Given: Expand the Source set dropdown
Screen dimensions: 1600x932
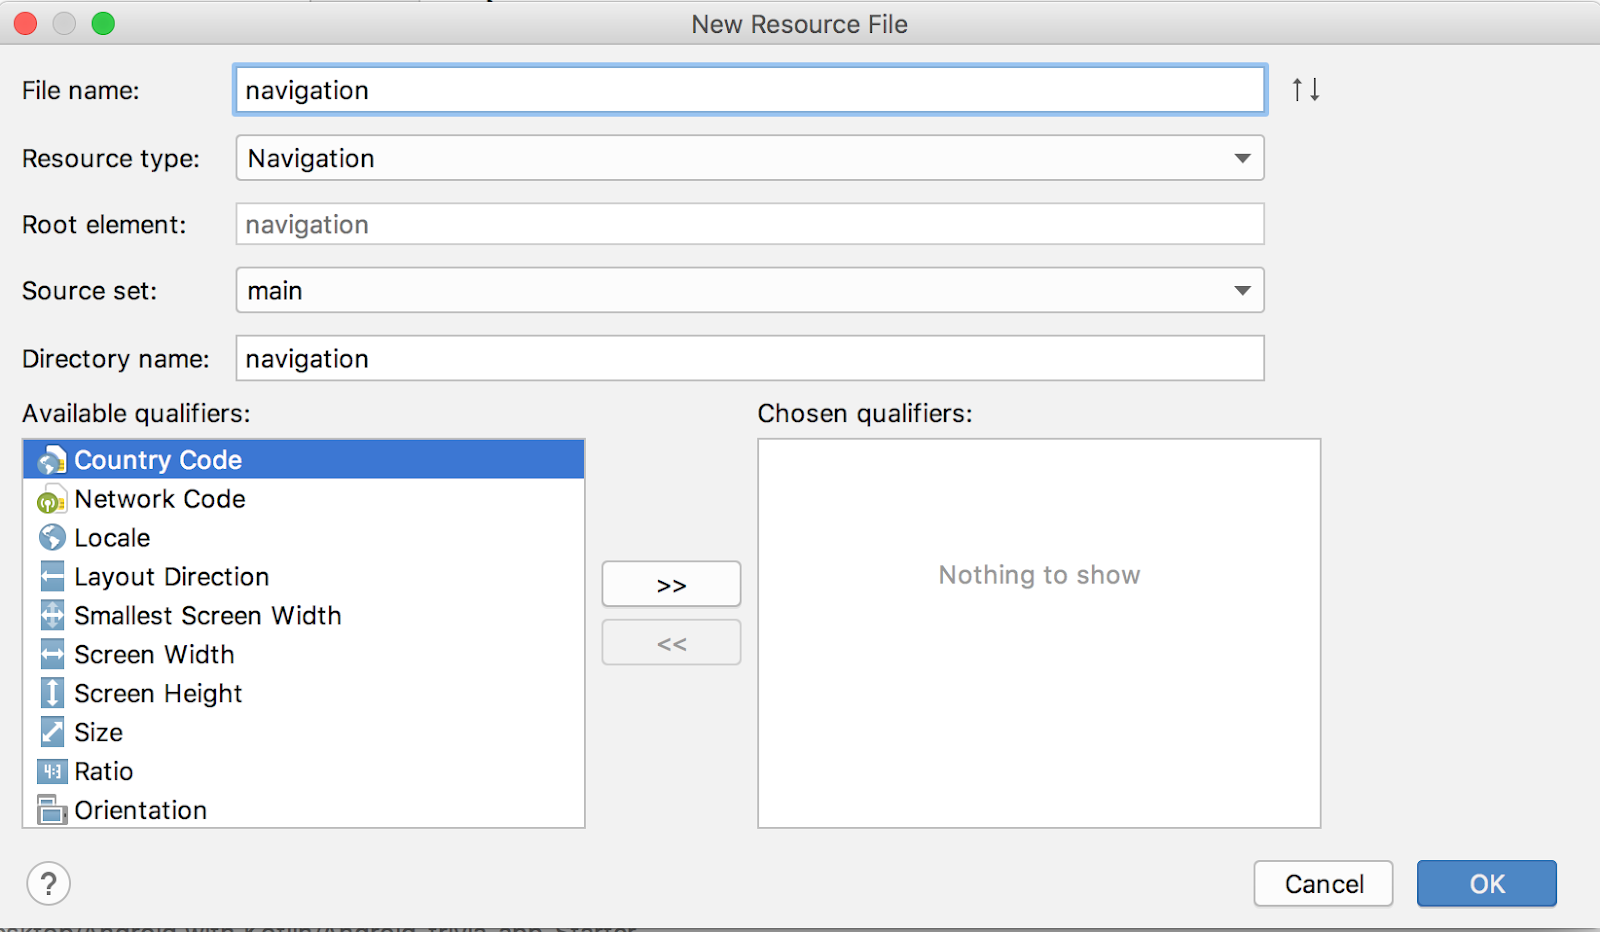Looking at the screenshot, I should click(x=749, y=291).
